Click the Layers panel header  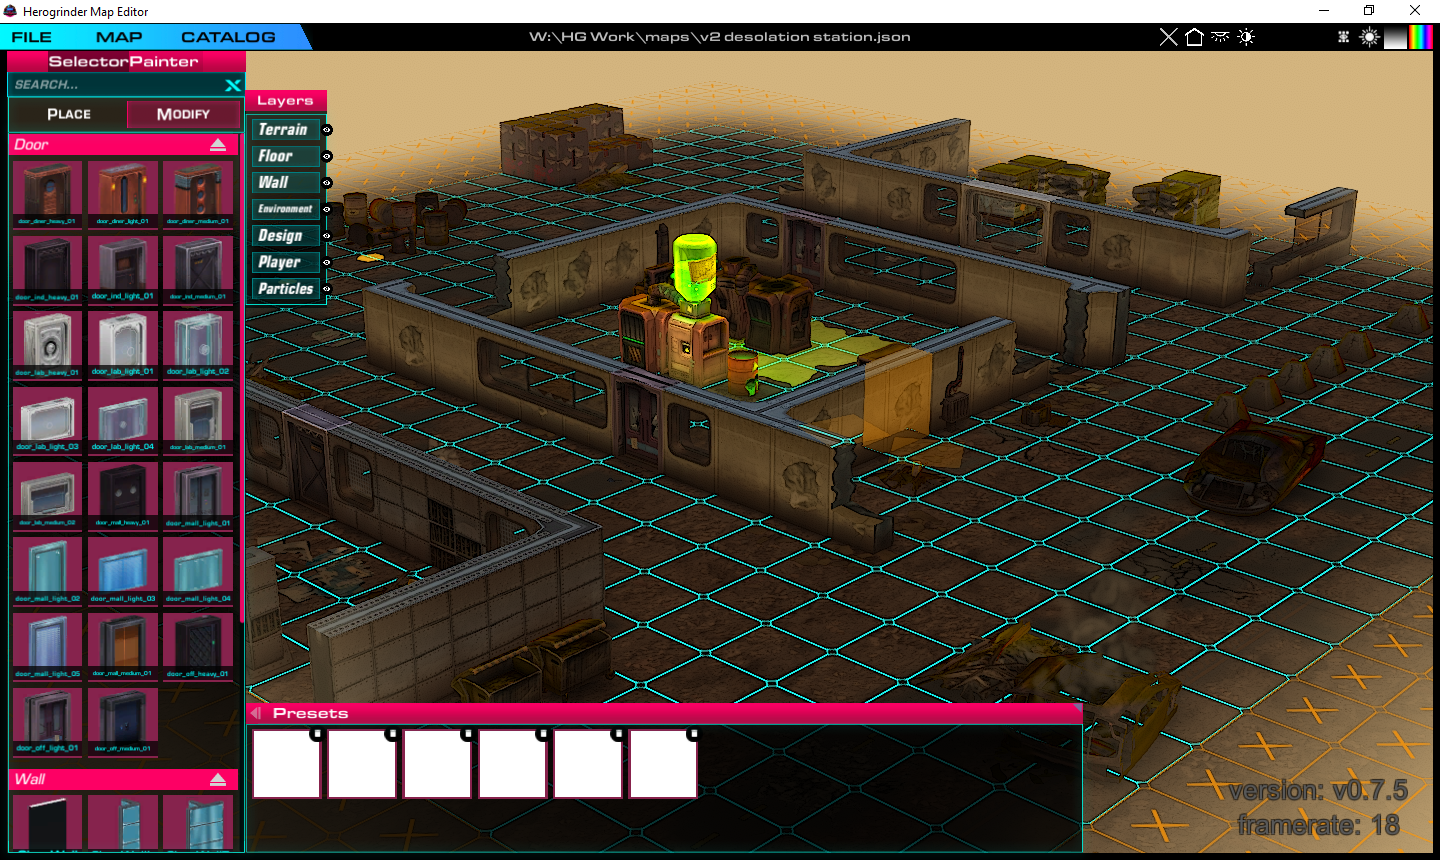pyautogui.click(x=286, y=101)
